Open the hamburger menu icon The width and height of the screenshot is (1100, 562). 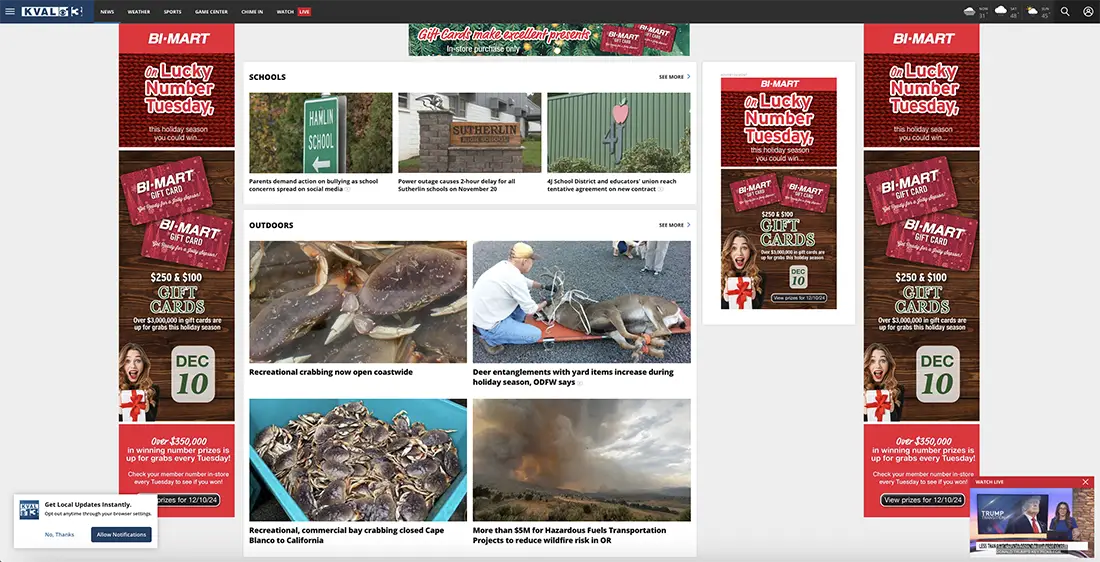click(10, 11)
